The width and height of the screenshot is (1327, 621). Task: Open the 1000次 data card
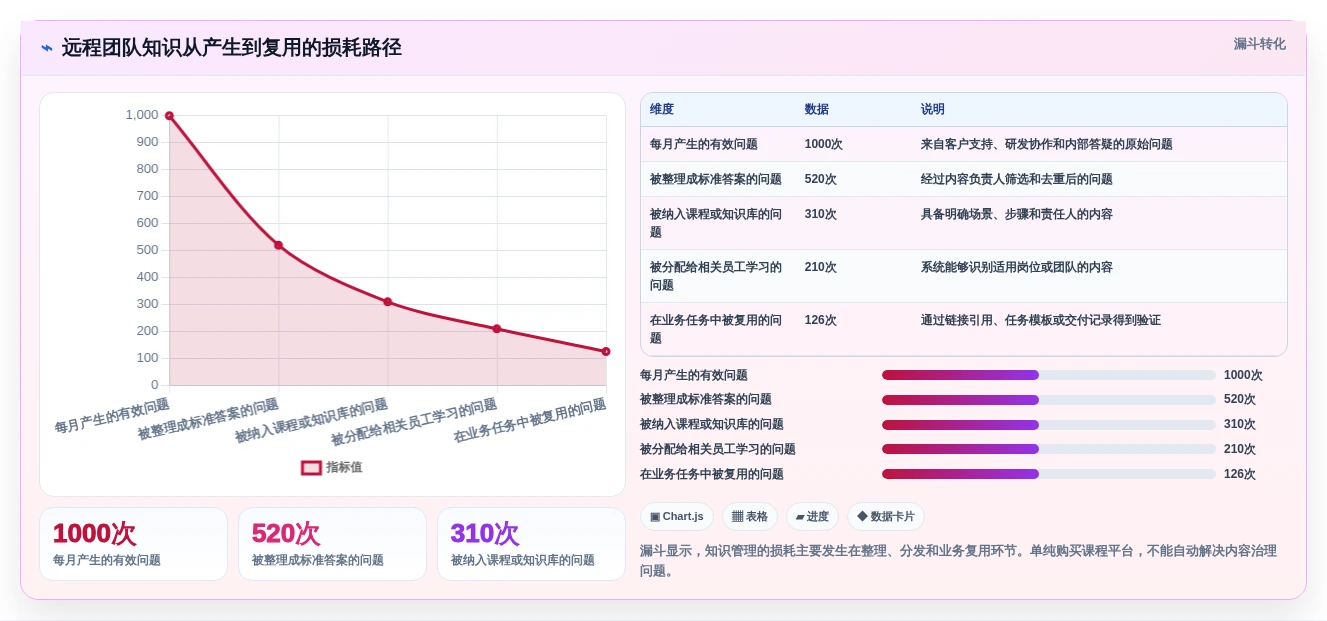click(x=133, y=544)
